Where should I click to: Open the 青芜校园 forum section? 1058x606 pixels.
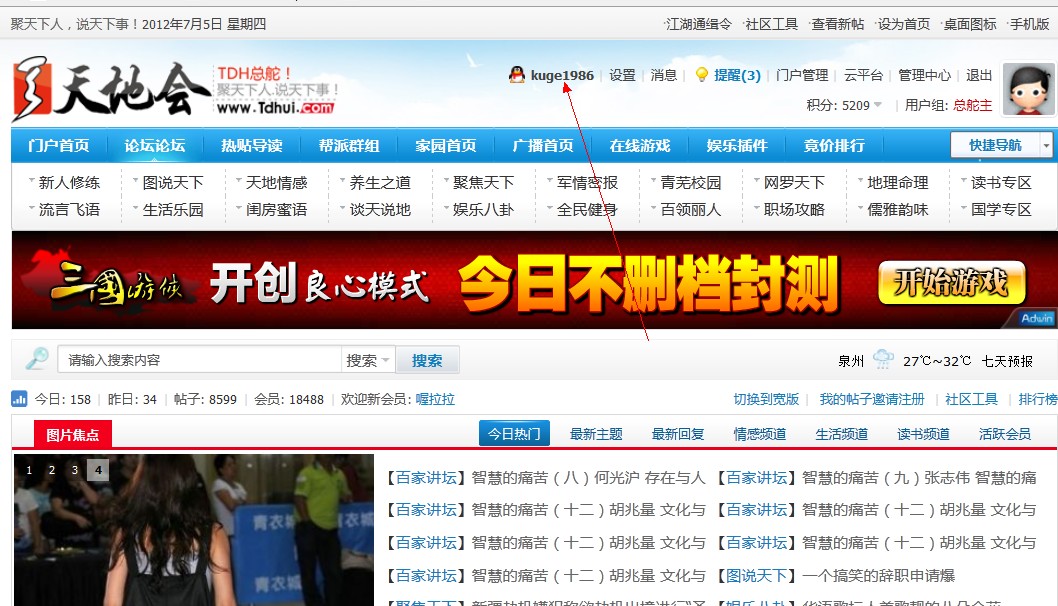click(690, 182)
